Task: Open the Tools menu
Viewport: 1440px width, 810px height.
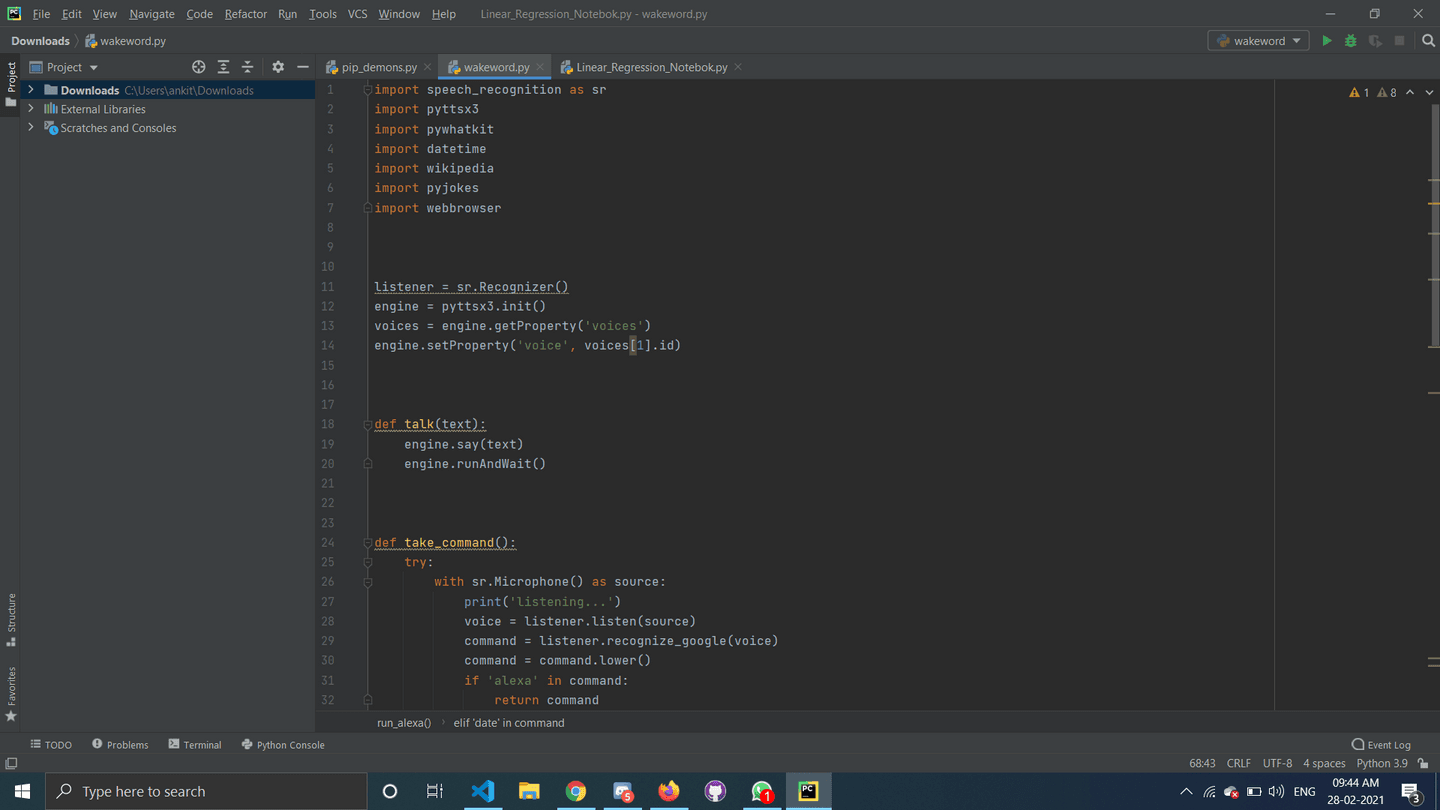Action: [x=322, y=14]
